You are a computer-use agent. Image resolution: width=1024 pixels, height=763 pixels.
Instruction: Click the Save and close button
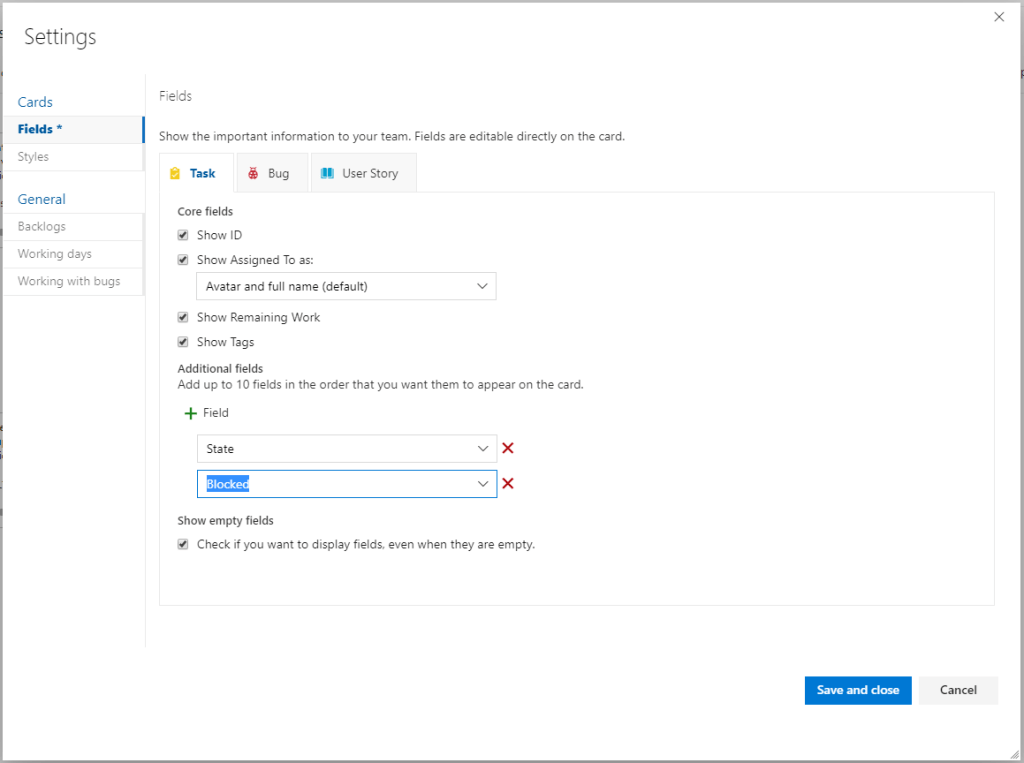[857, 690]
